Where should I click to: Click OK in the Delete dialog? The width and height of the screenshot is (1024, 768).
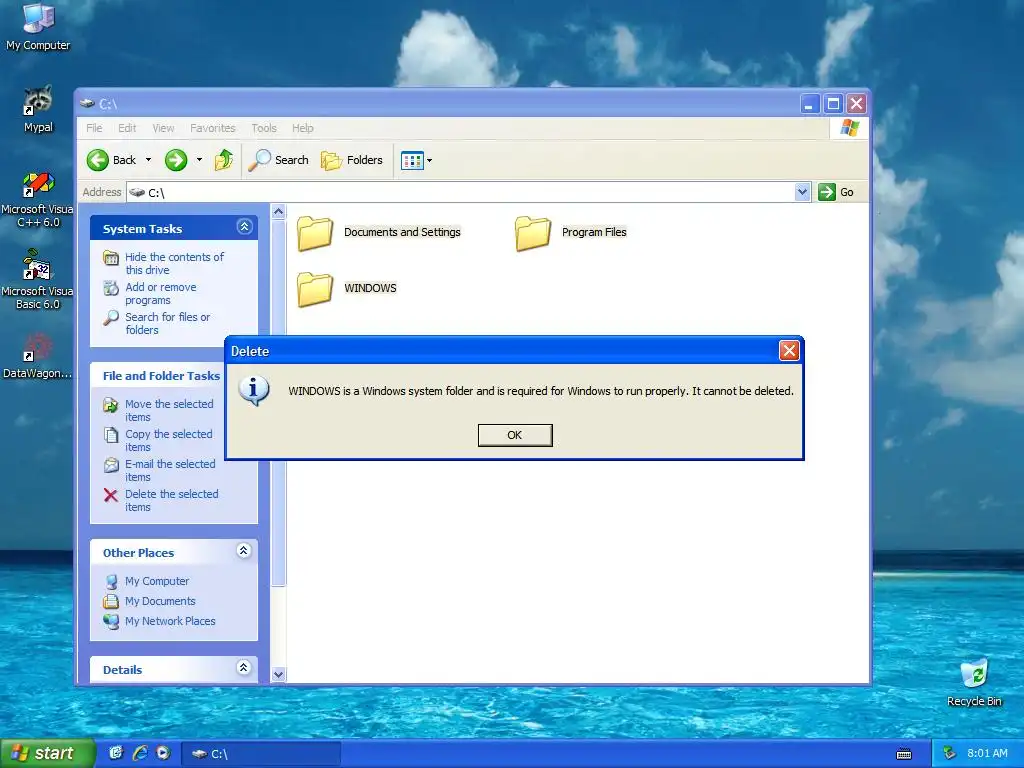(515, 435)
